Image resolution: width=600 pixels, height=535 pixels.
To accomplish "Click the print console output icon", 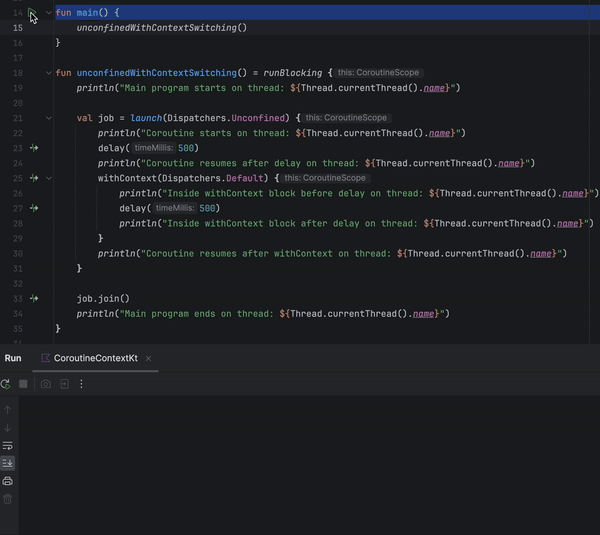I will tap(8, 481).
